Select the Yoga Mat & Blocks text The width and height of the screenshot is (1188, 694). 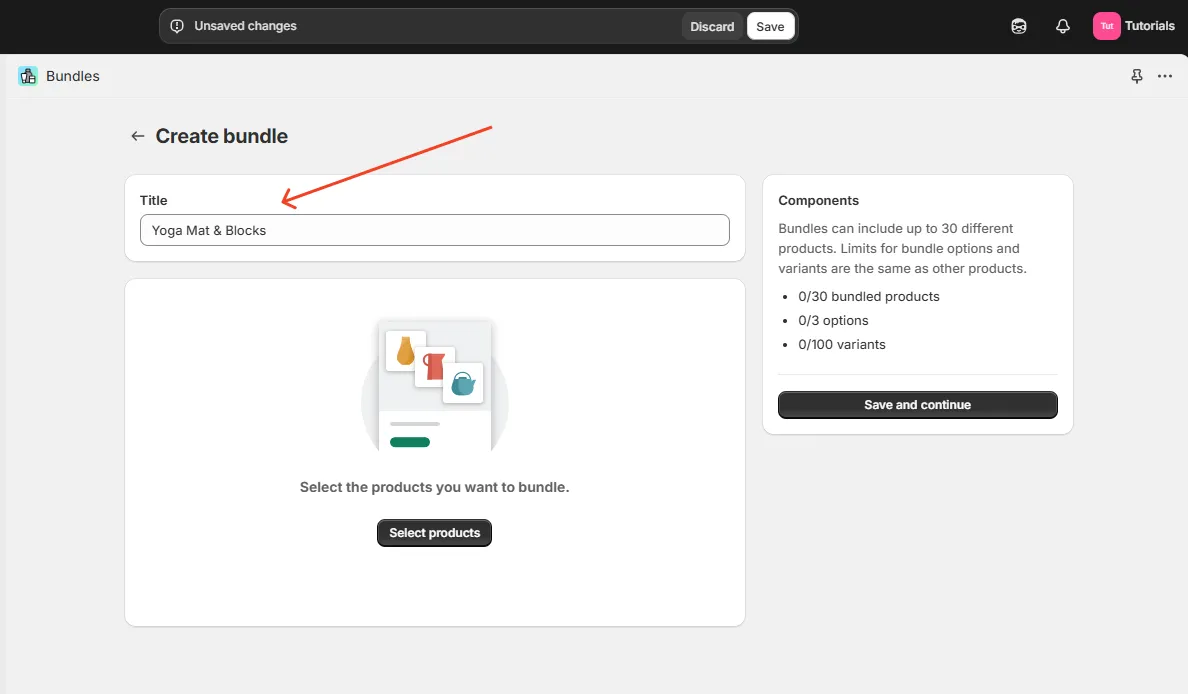207,230
